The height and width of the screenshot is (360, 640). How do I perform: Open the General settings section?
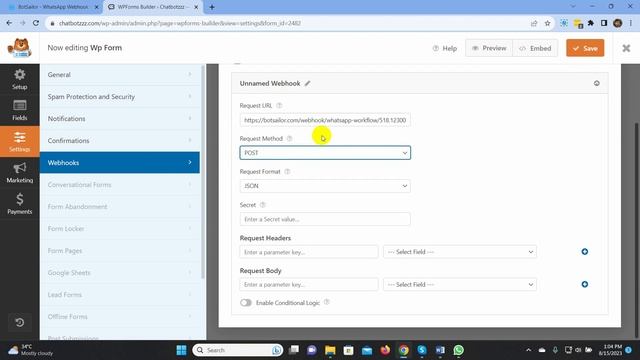click(120, 75)
